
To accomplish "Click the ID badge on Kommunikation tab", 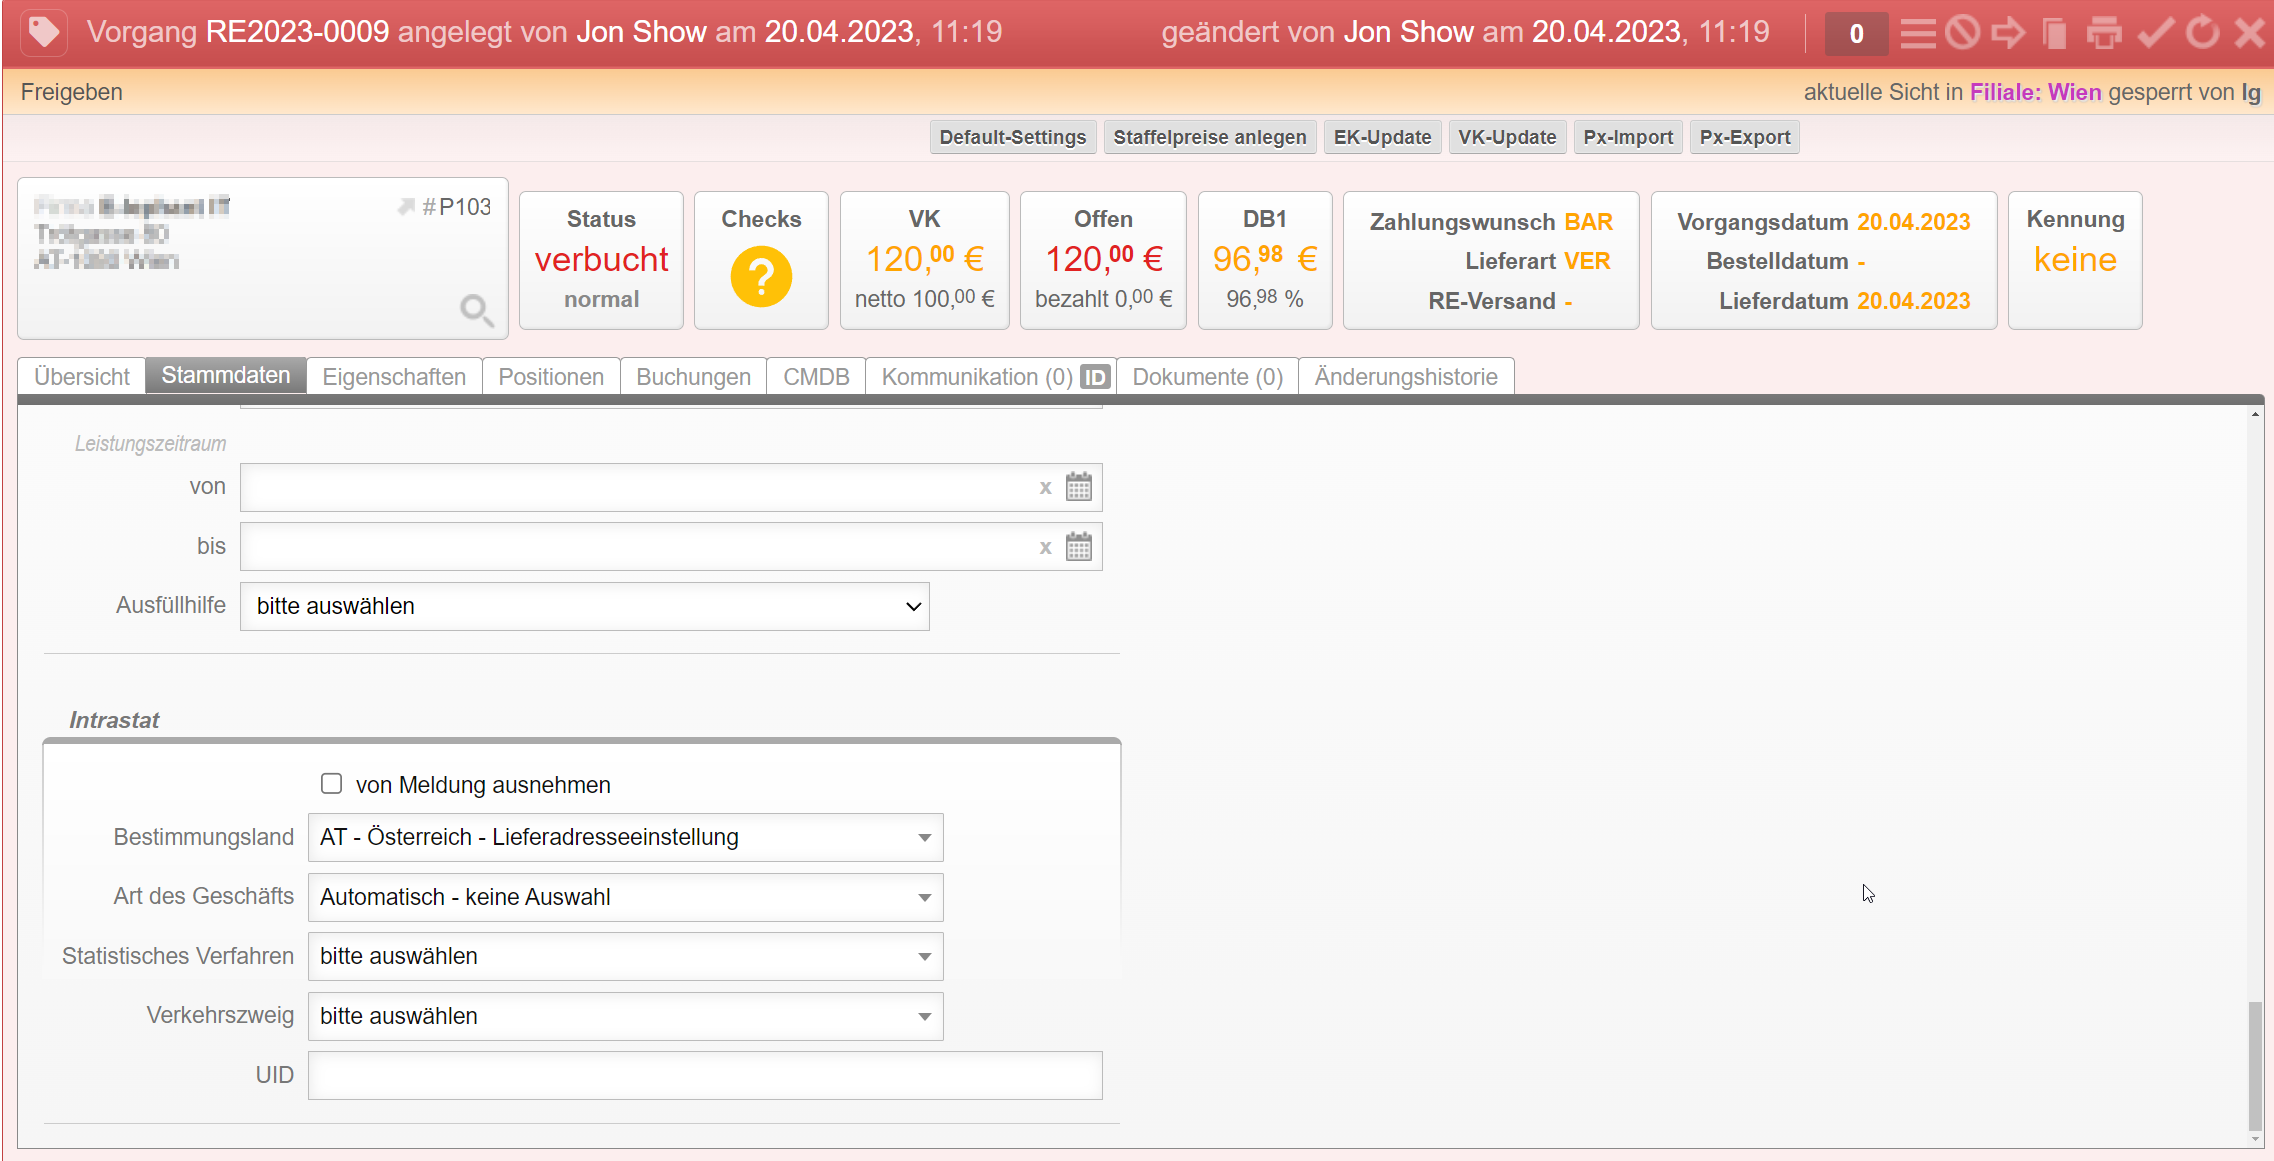I will point(1095,377).
